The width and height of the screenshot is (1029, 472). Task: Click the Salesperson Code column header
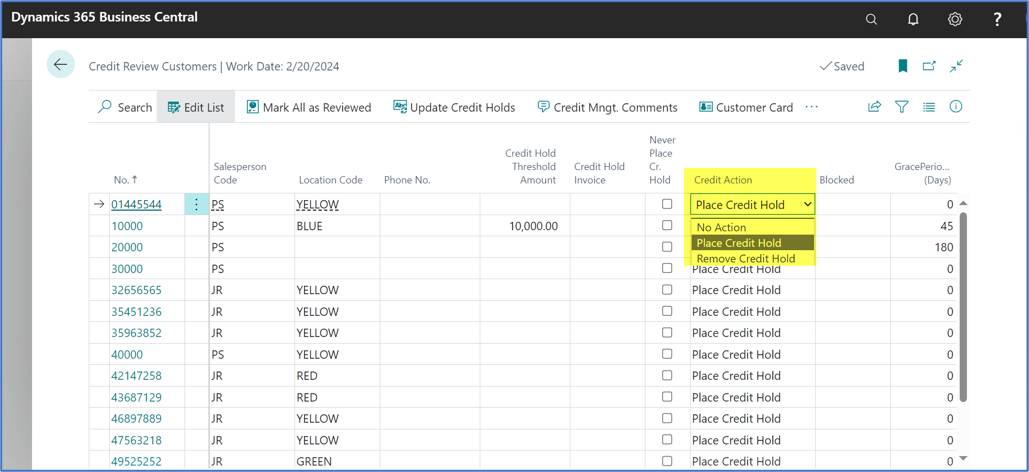pos(240,173)
